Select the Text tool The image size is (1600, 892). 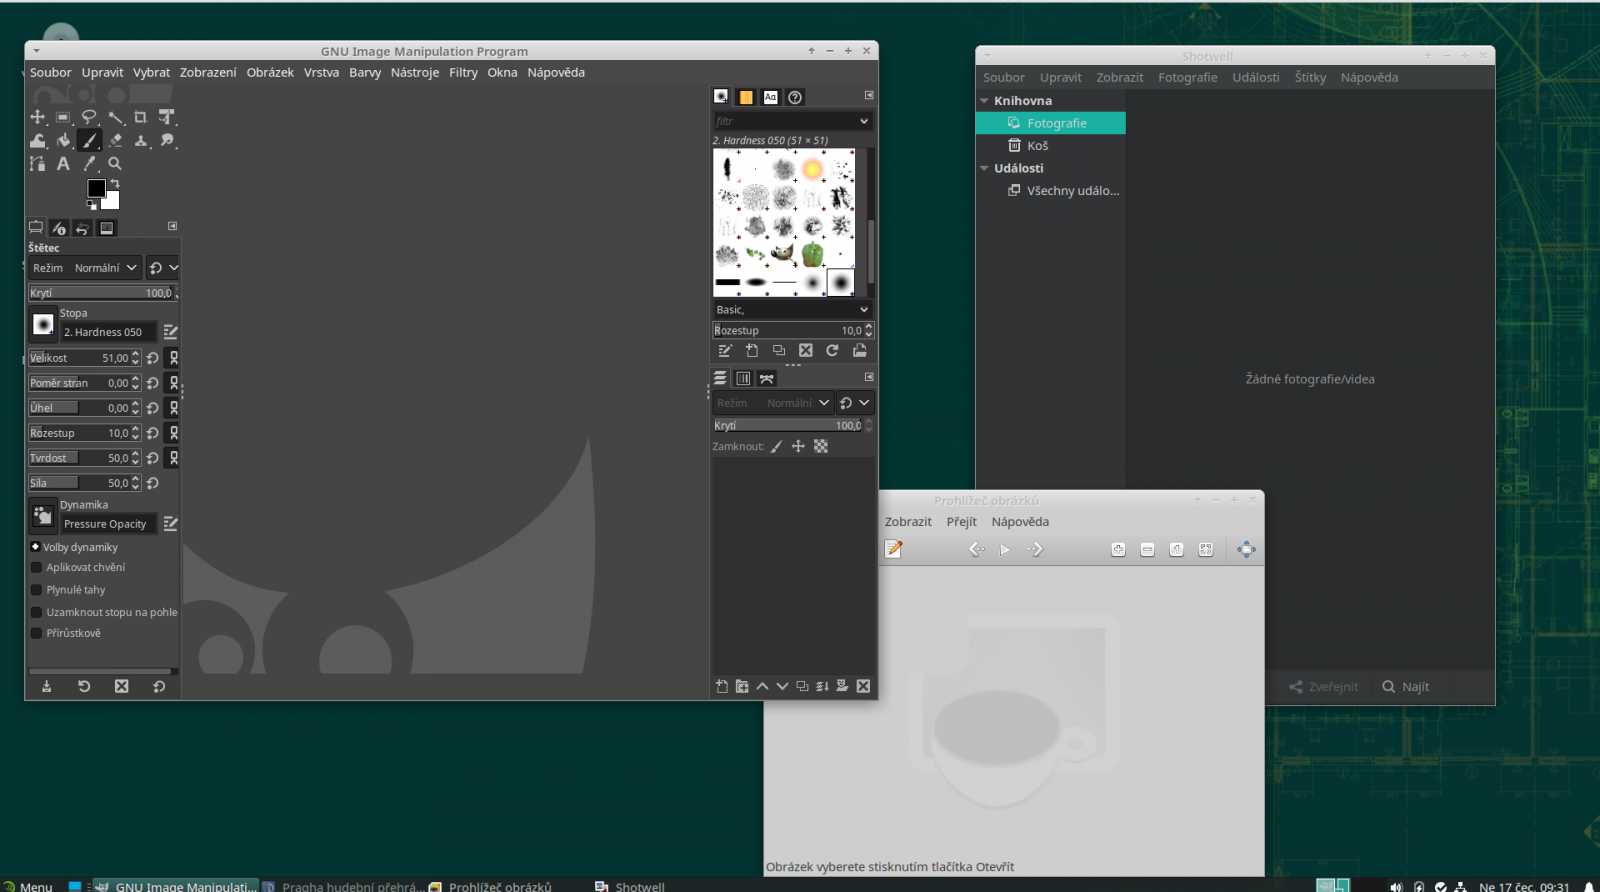[63, 164]
